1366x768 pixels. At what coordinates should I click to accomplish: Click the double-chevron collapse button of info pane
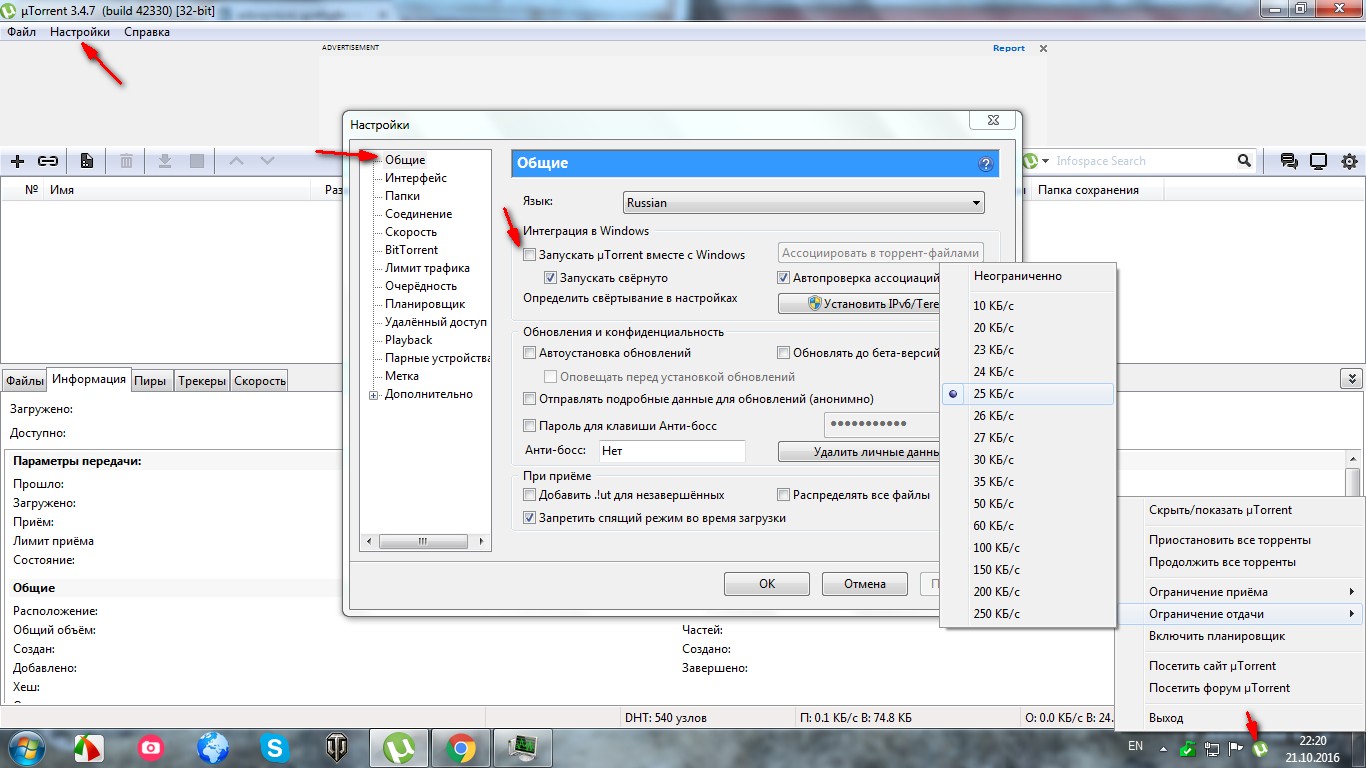pyautogui.click(x=1352, y=379)
